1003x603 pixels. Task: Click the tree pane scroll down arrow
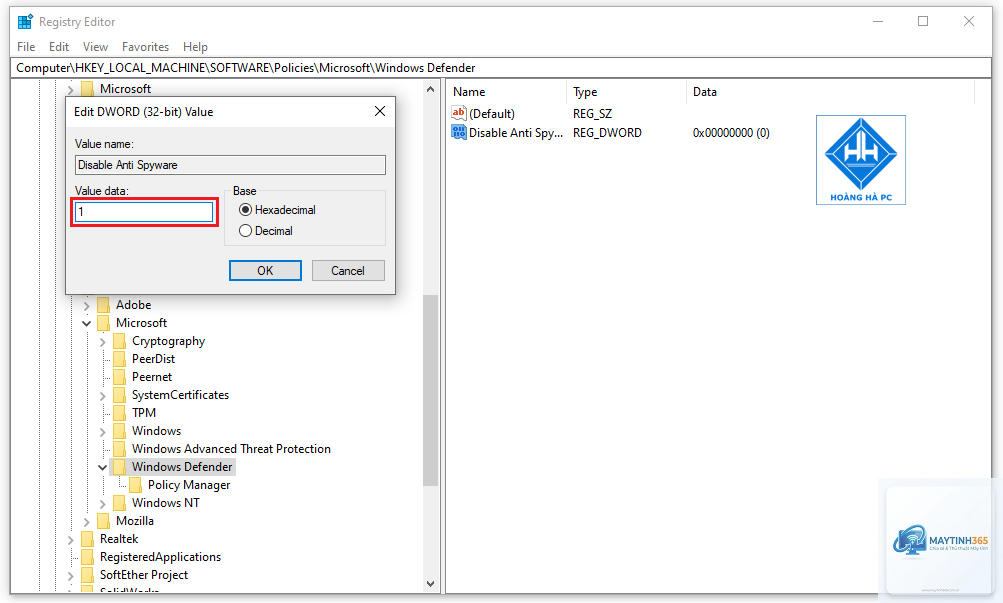coord(430,583)
